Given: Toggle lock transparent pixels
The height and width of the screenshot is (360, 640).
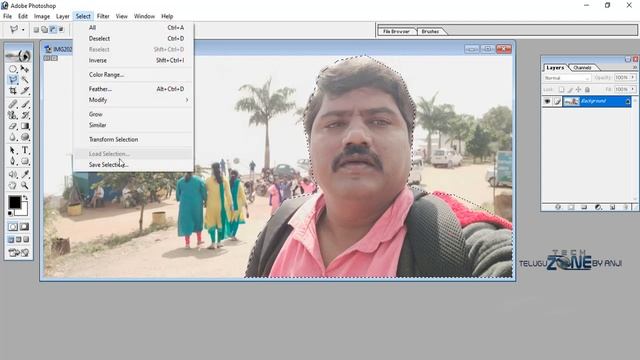Looking at the screenshot, I should pyautogui.click(x=562, y=89).
